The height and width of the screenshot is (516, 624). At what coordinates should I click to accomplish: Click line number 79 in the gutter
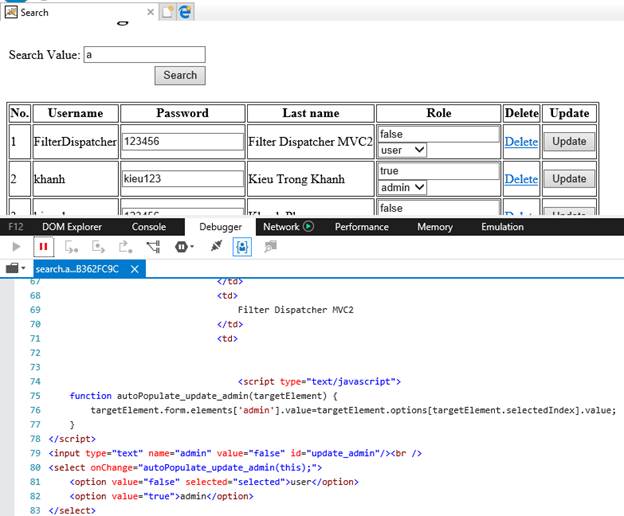click(35, 453)
